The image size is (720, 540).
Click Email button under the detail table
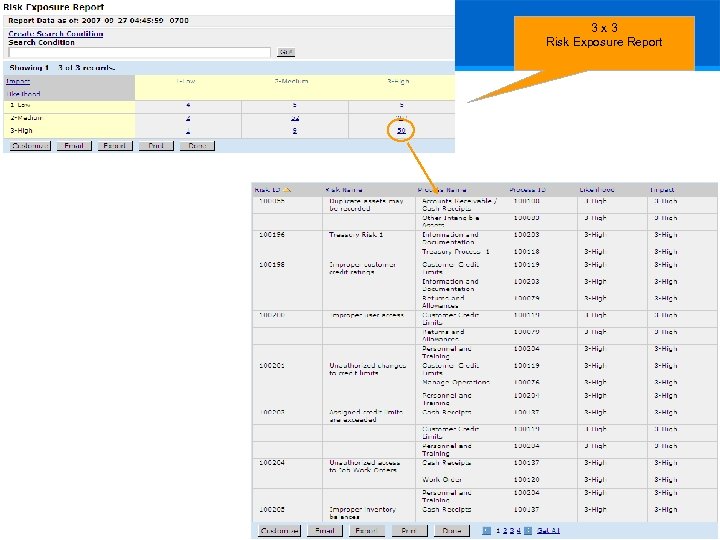pyautogui.click(x=325, y=531)
